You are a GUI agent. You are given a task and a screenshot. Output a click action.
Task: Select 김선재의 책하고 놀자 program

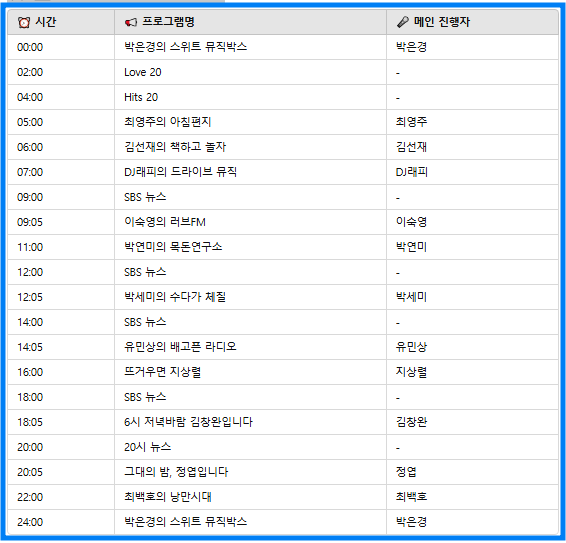(x=175, y=147)
